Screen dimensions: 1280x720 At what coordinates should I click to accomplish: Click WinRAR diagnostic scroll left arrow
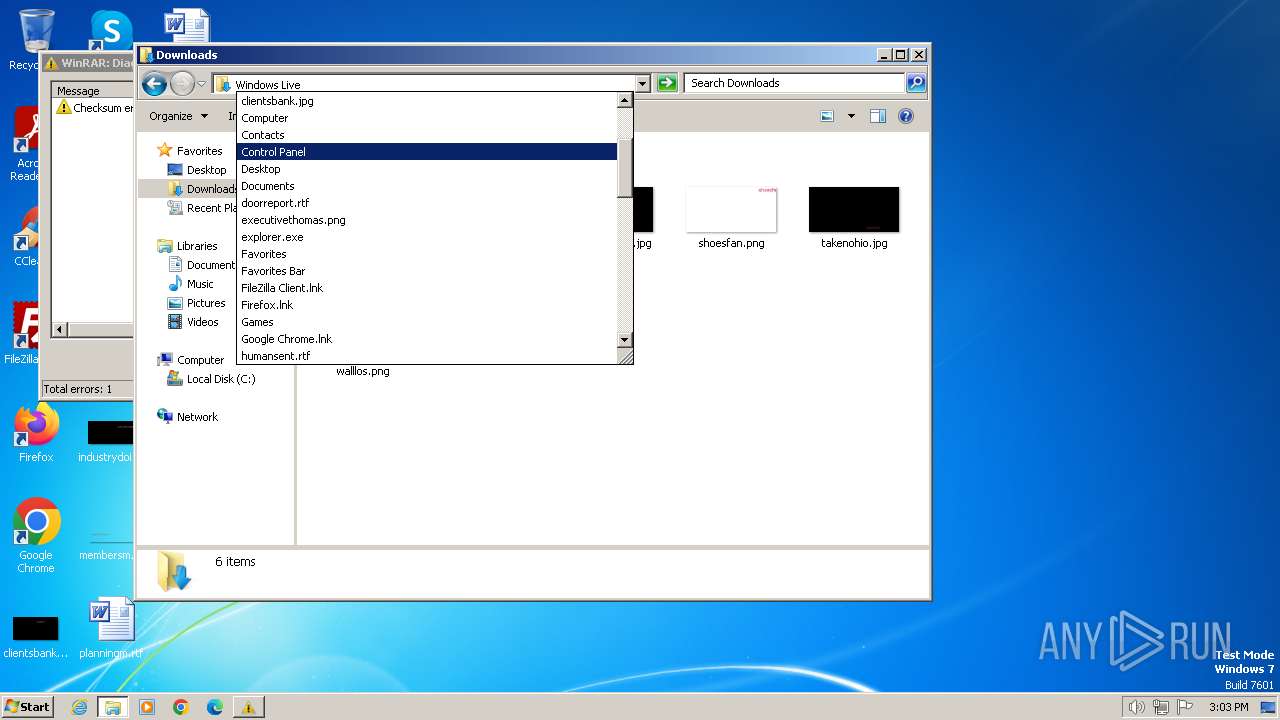60,330
